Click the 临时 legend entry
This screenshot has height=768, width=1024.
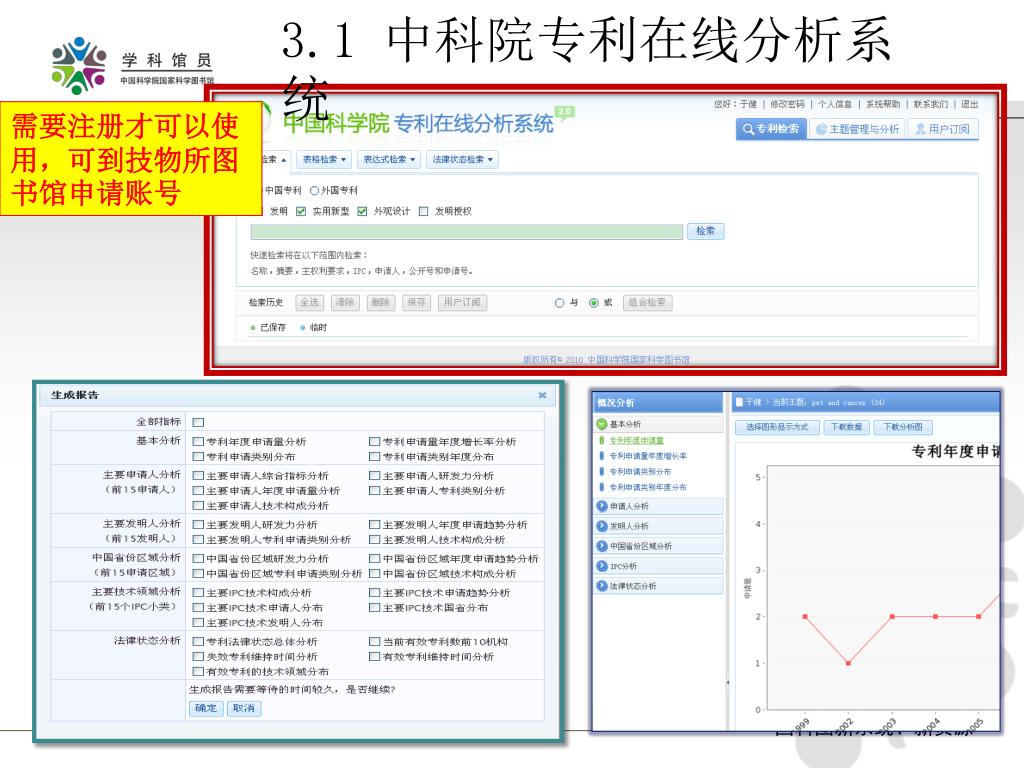pyautogui.click(x=314, y=328)
